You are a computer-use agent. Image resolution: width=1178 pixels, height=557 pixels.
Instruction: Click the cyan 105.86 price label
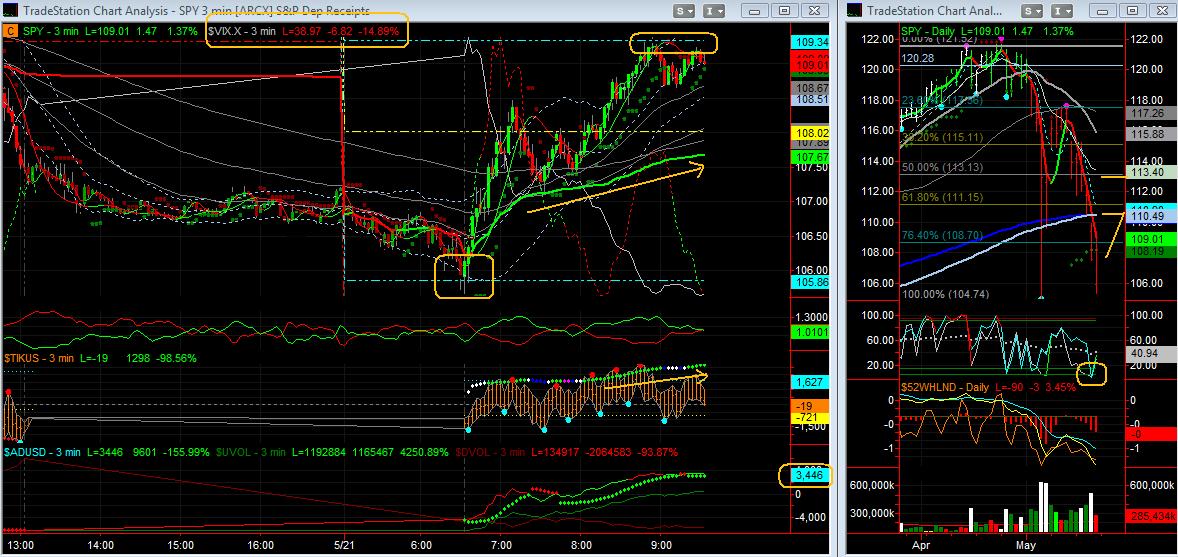pos(811,282)
